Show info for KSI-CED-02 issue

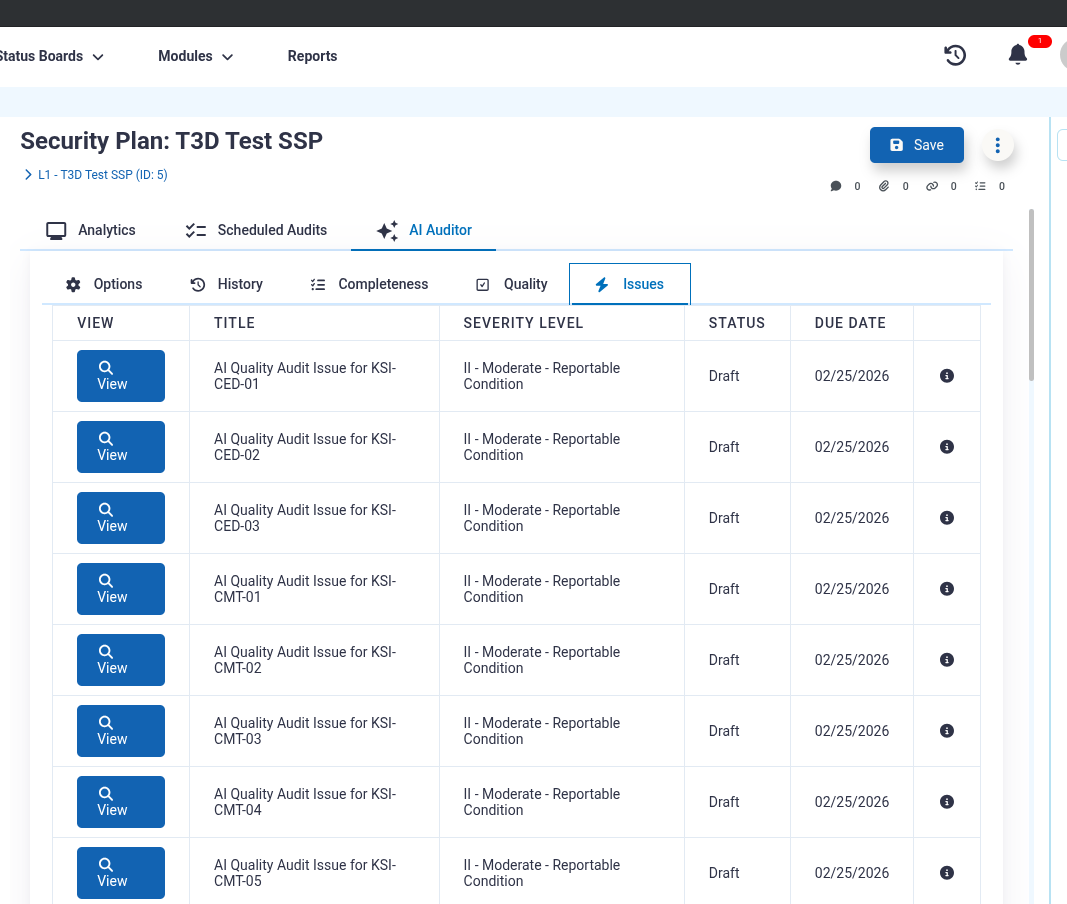tap(947, 447)
